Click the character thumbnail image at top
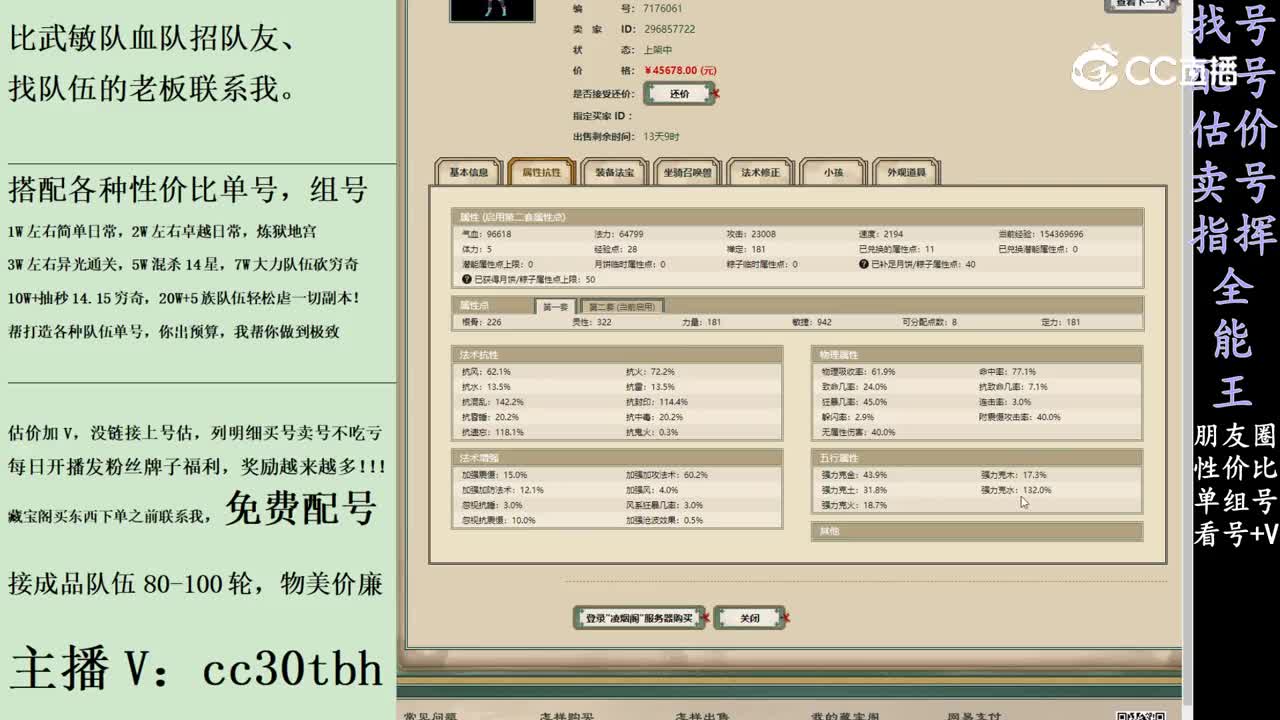 click(x=492, y=10)
